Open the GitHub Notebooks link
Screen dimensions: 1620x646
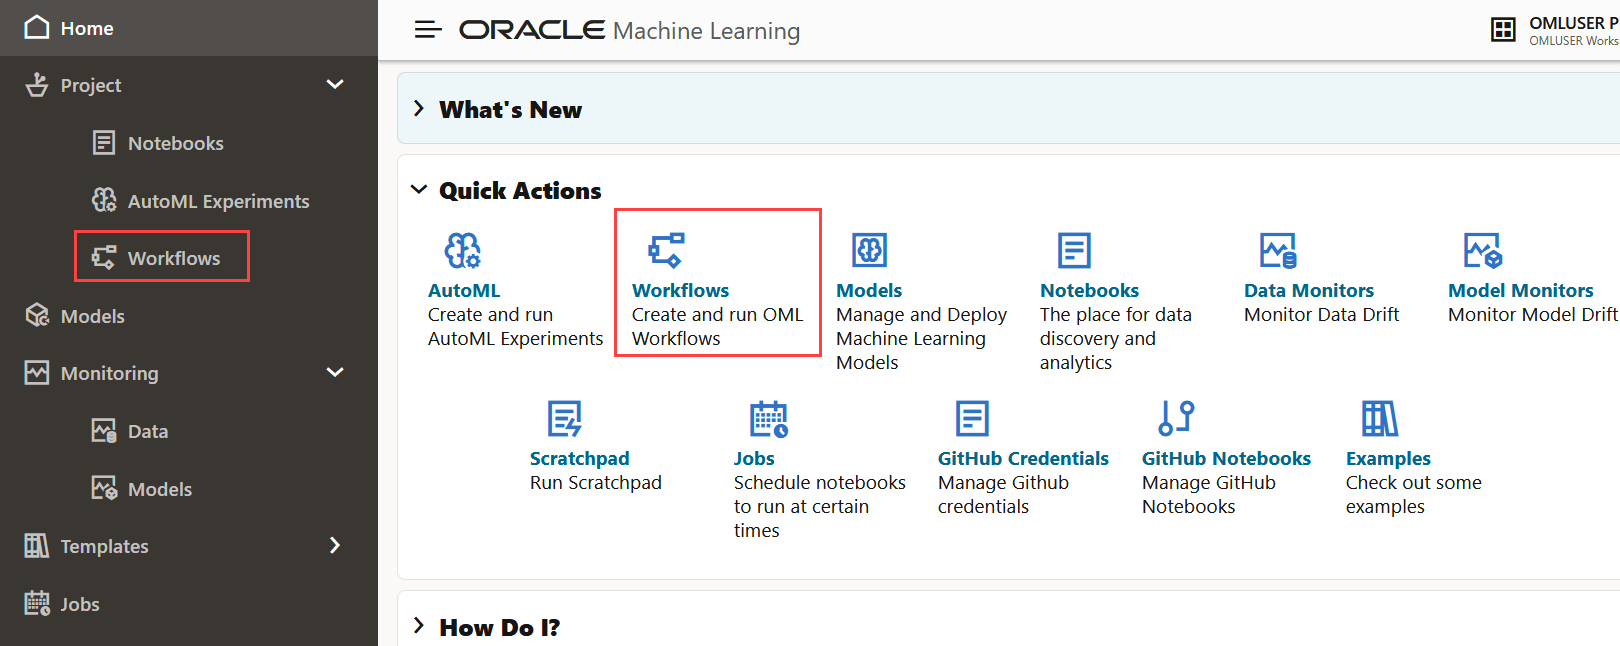click(1226, 459)
